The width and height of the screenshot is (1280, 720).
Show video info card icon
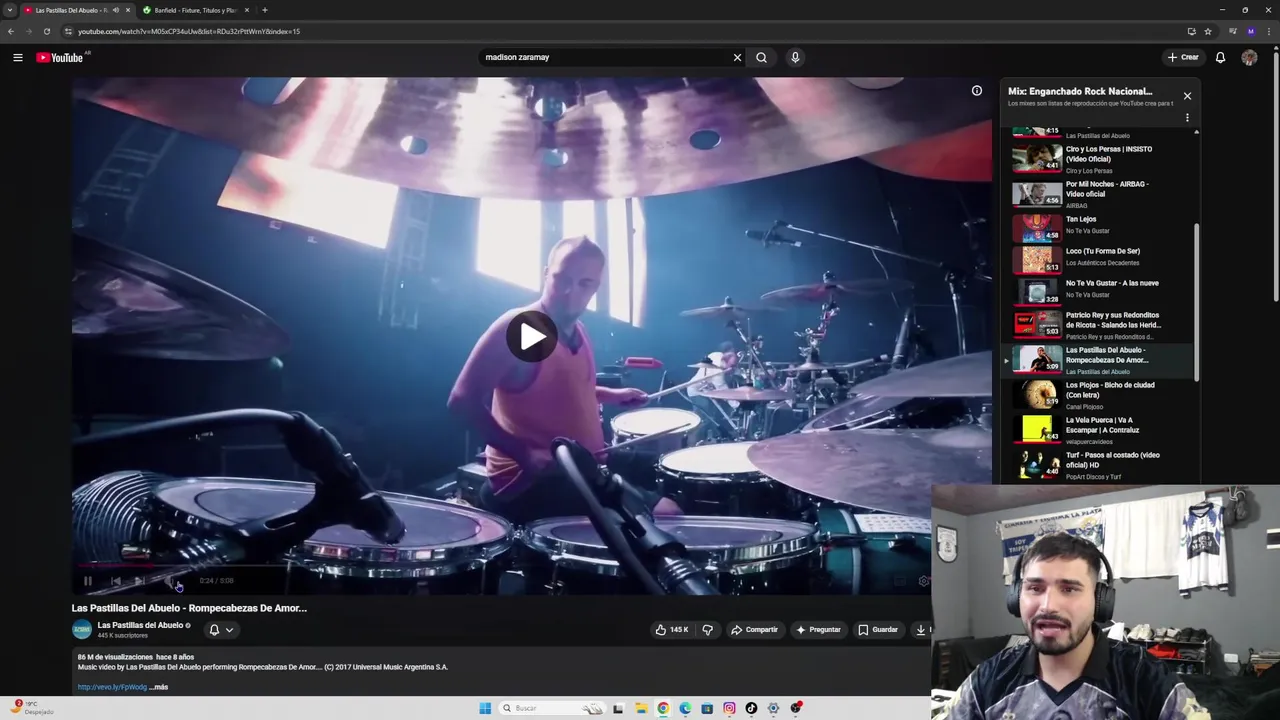point(977,91)
